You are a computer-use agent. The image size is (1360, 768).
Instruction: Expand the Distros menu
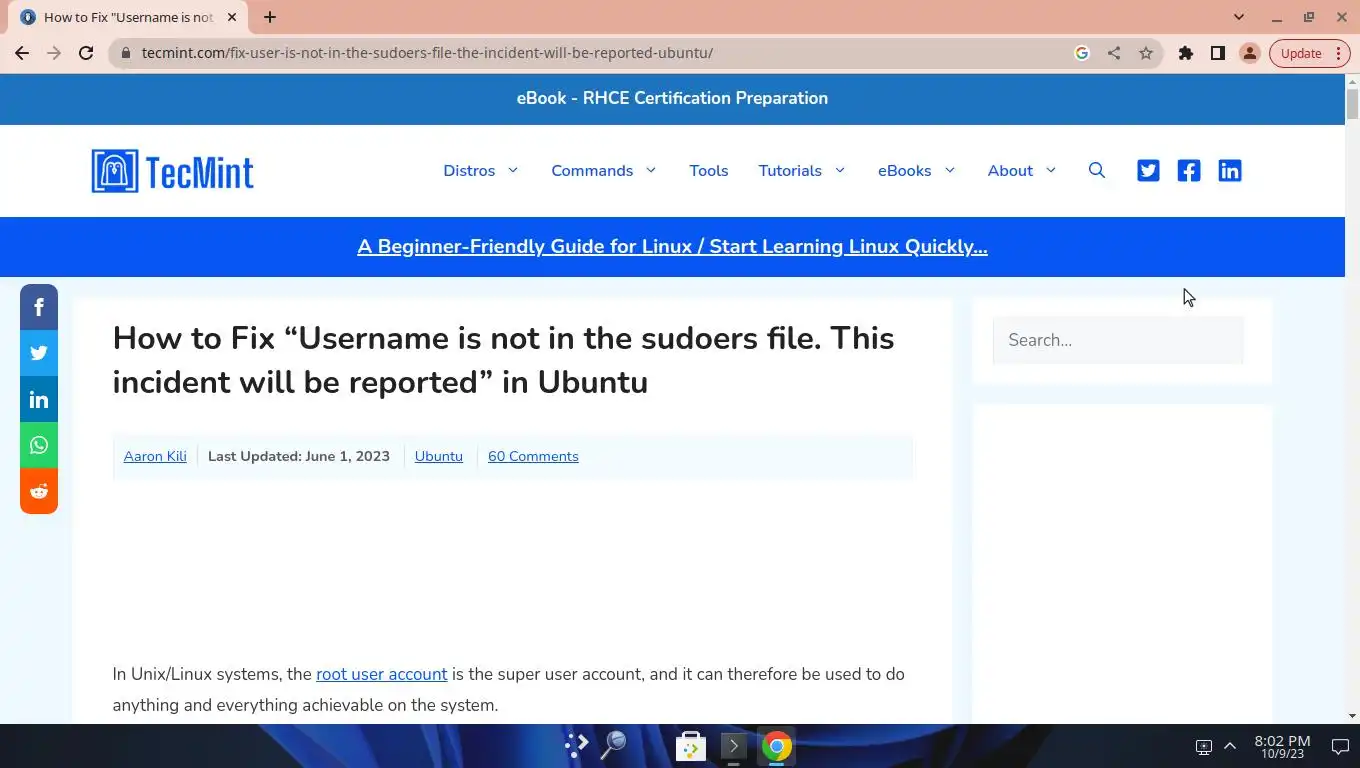[x=481, y=171]
